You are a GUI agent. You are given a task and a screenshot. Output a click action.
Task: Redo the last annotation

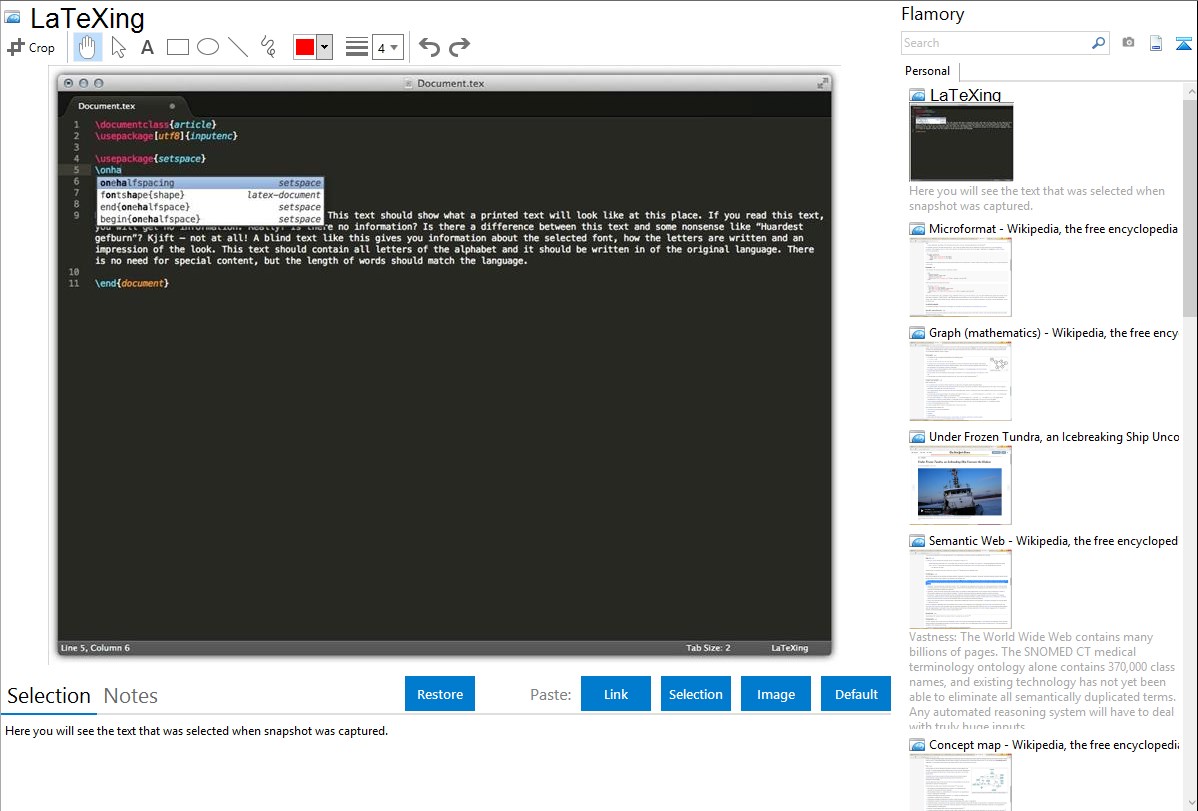click(459, 47)
